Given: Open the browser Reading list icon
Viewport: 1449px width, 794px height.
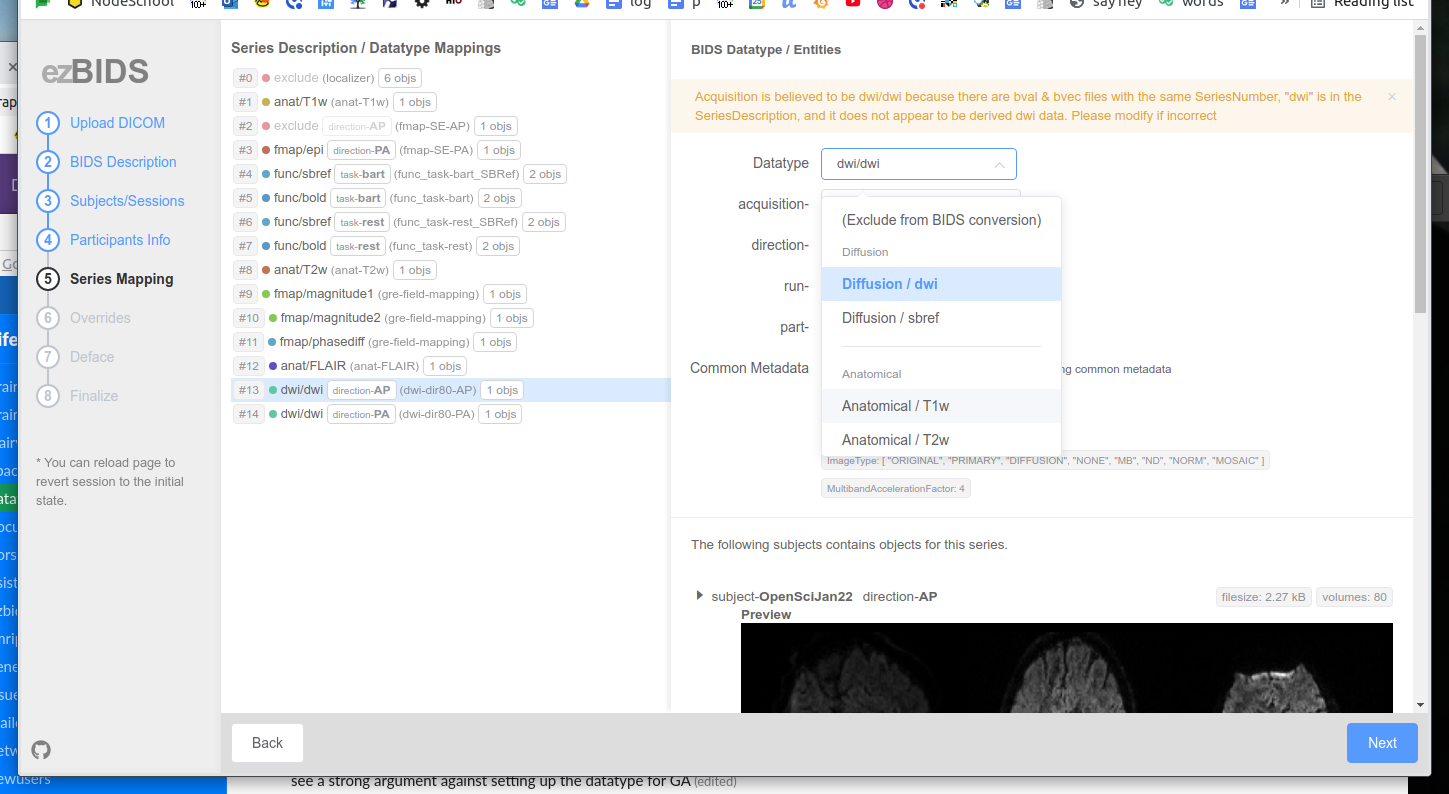Looking at the screenshot, I should click(1320, 4).
